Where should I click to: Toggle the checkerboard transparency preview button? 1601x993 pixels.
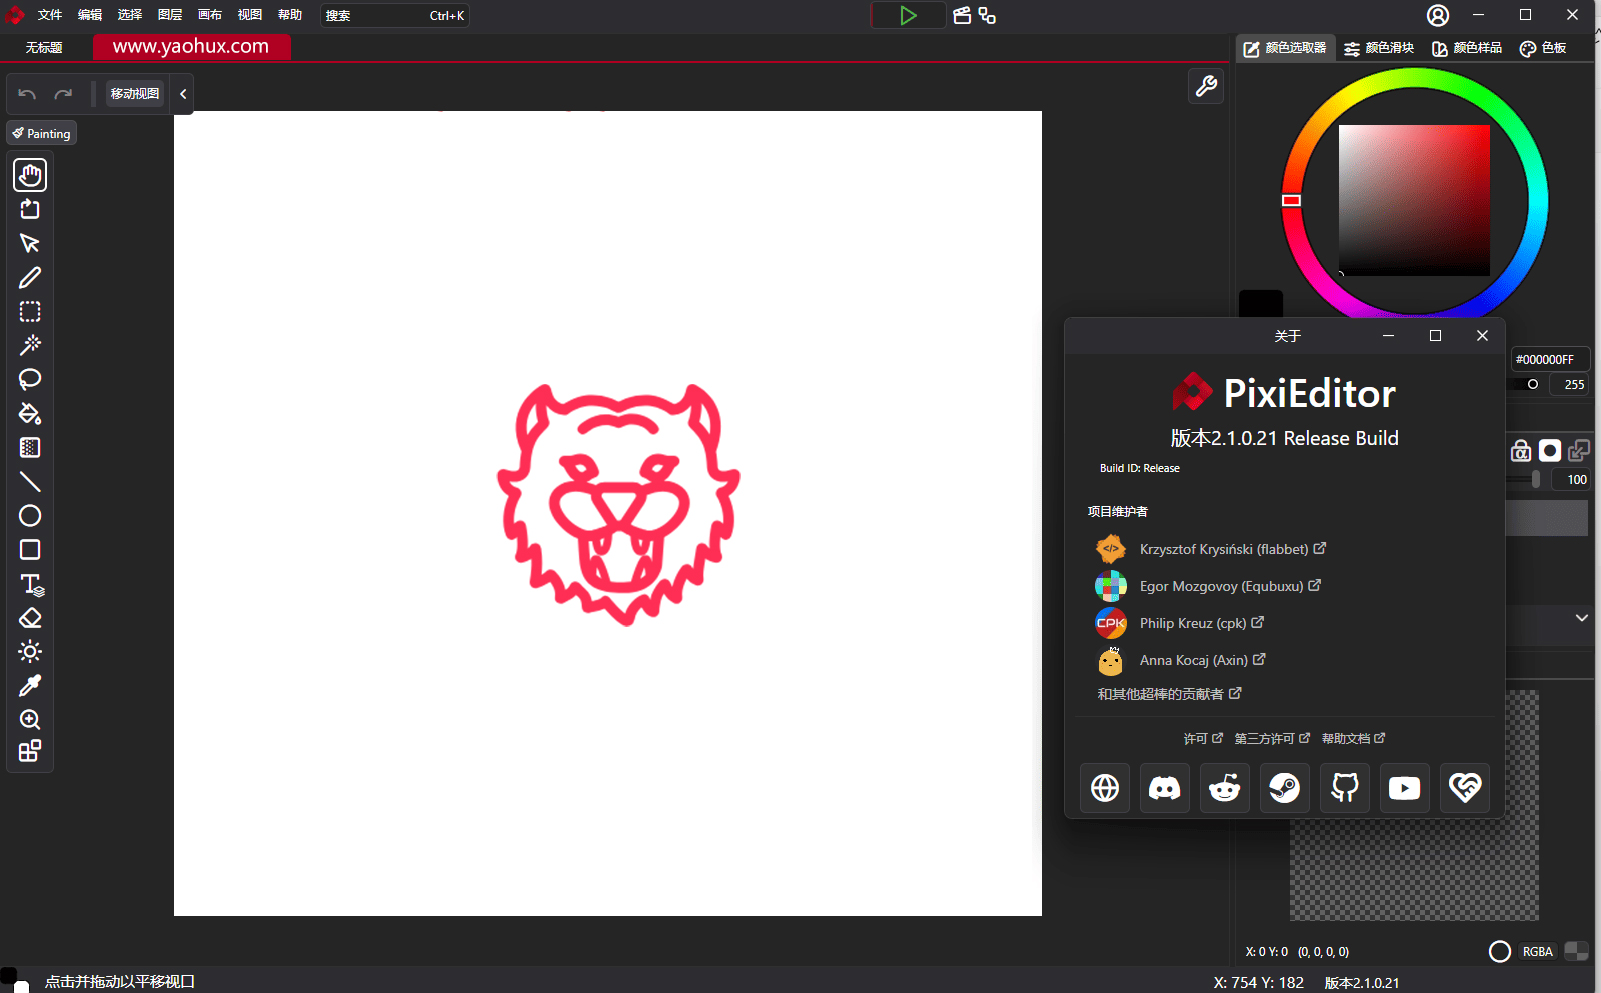tap(1576, 951)
